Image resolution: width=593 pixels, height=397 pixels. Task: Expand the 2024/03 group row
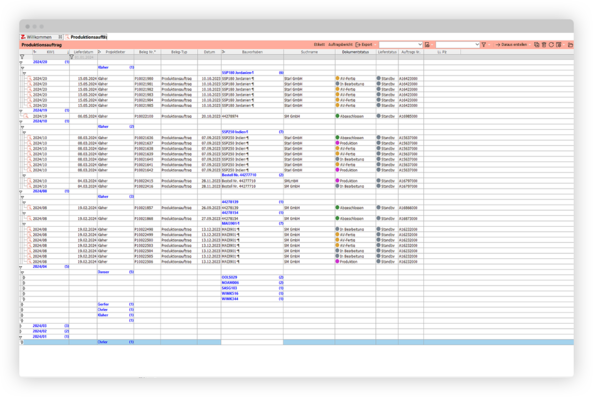(21, 326)
